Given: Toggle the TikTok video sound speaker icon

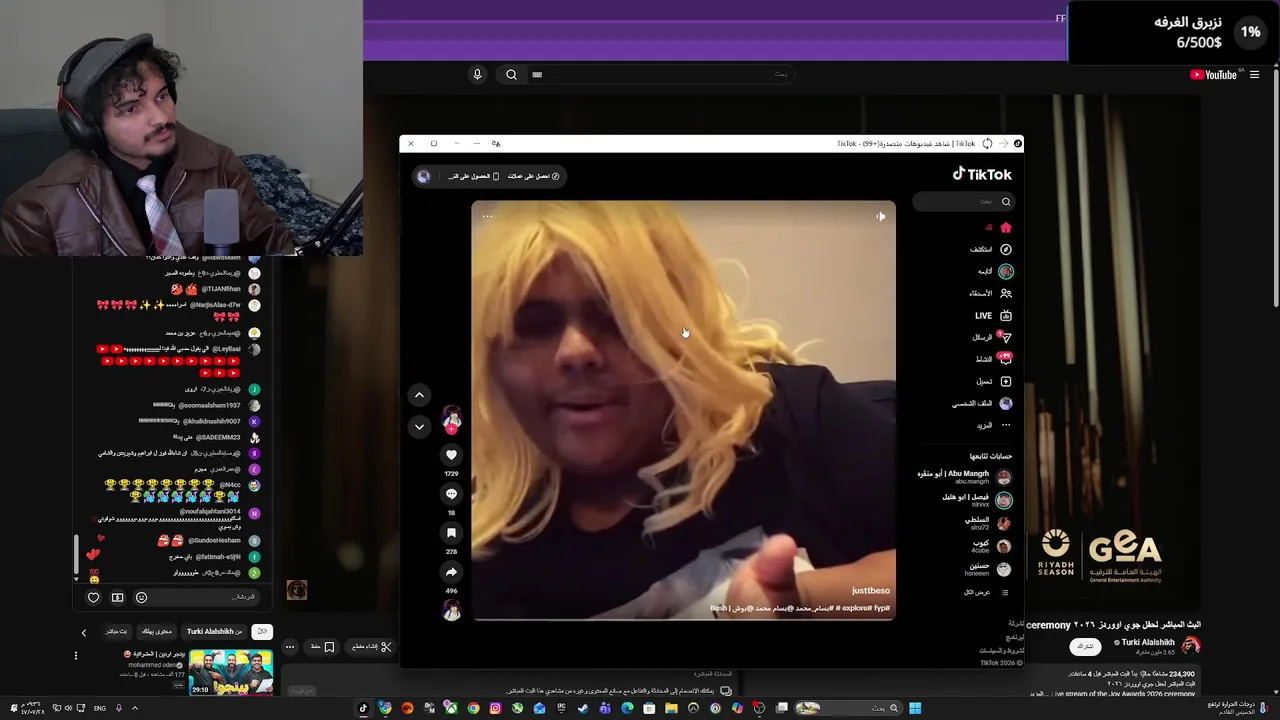Looking at the screenshot, I should (880, 216).
